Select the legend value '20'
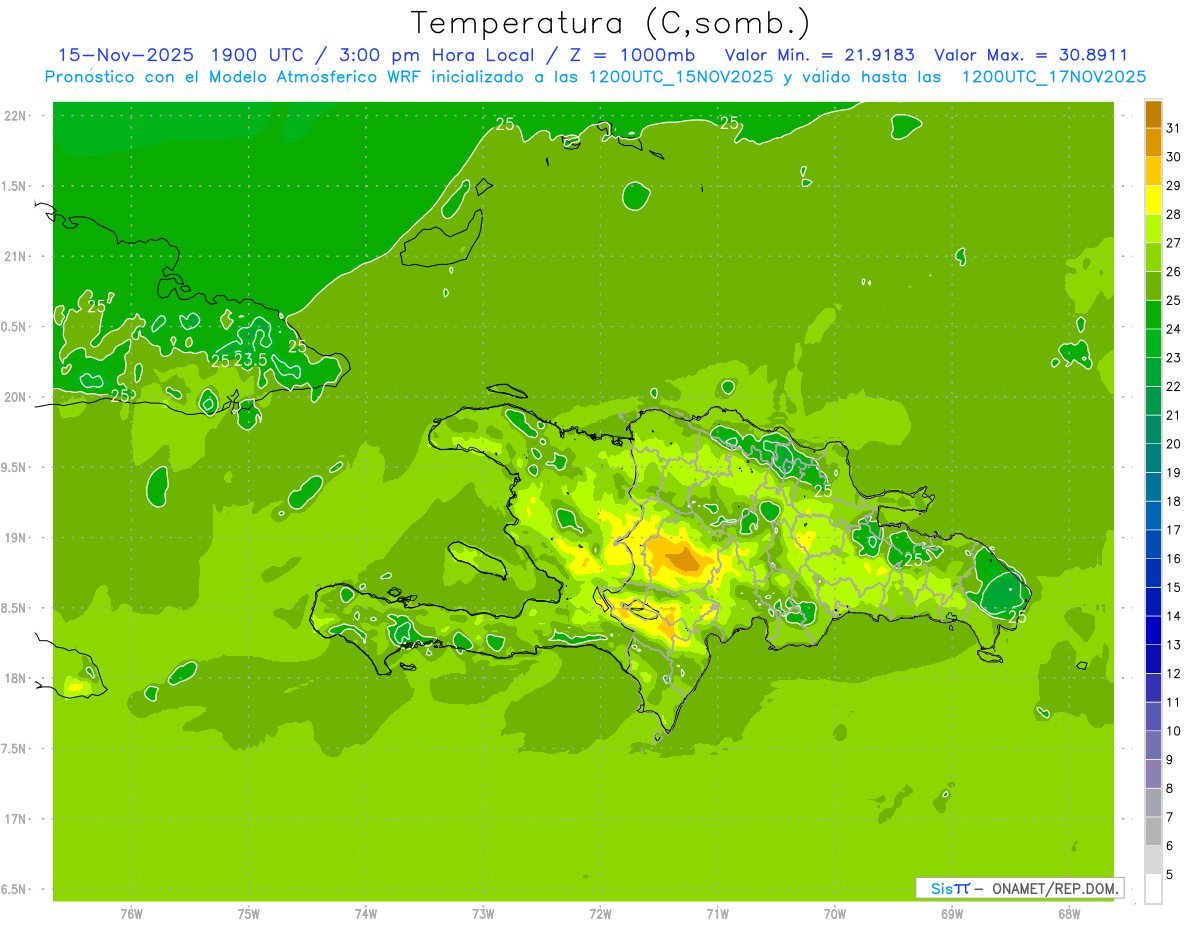Image resolution: width=1200 pixels, height=927 pixels. coord(1174,444)
